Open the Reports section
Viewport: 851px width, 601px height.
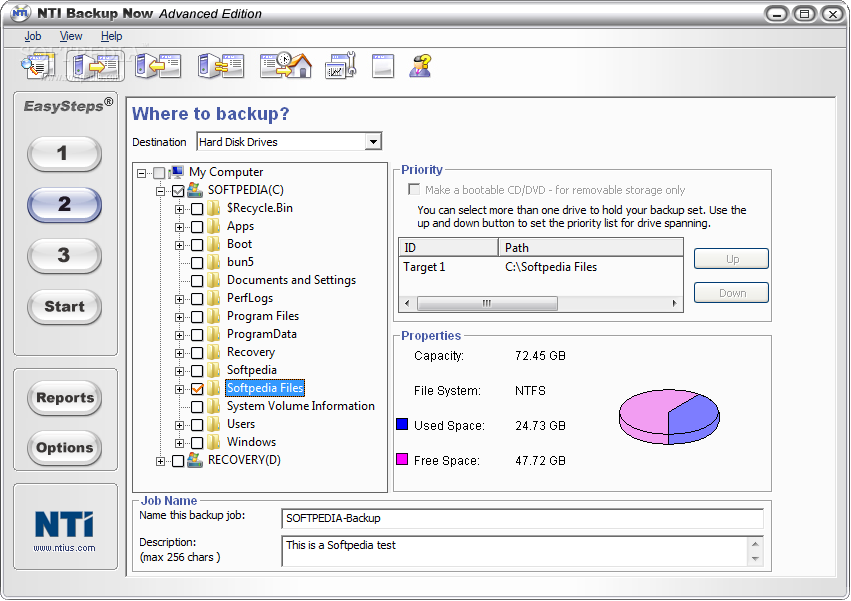click(x=65, y=398)
